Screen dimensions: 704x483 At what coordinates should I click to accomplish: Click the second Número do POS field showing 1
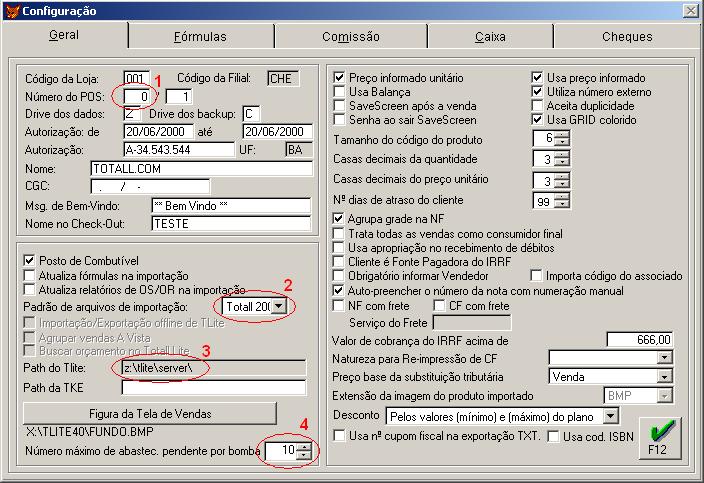(x=179, y=96)
